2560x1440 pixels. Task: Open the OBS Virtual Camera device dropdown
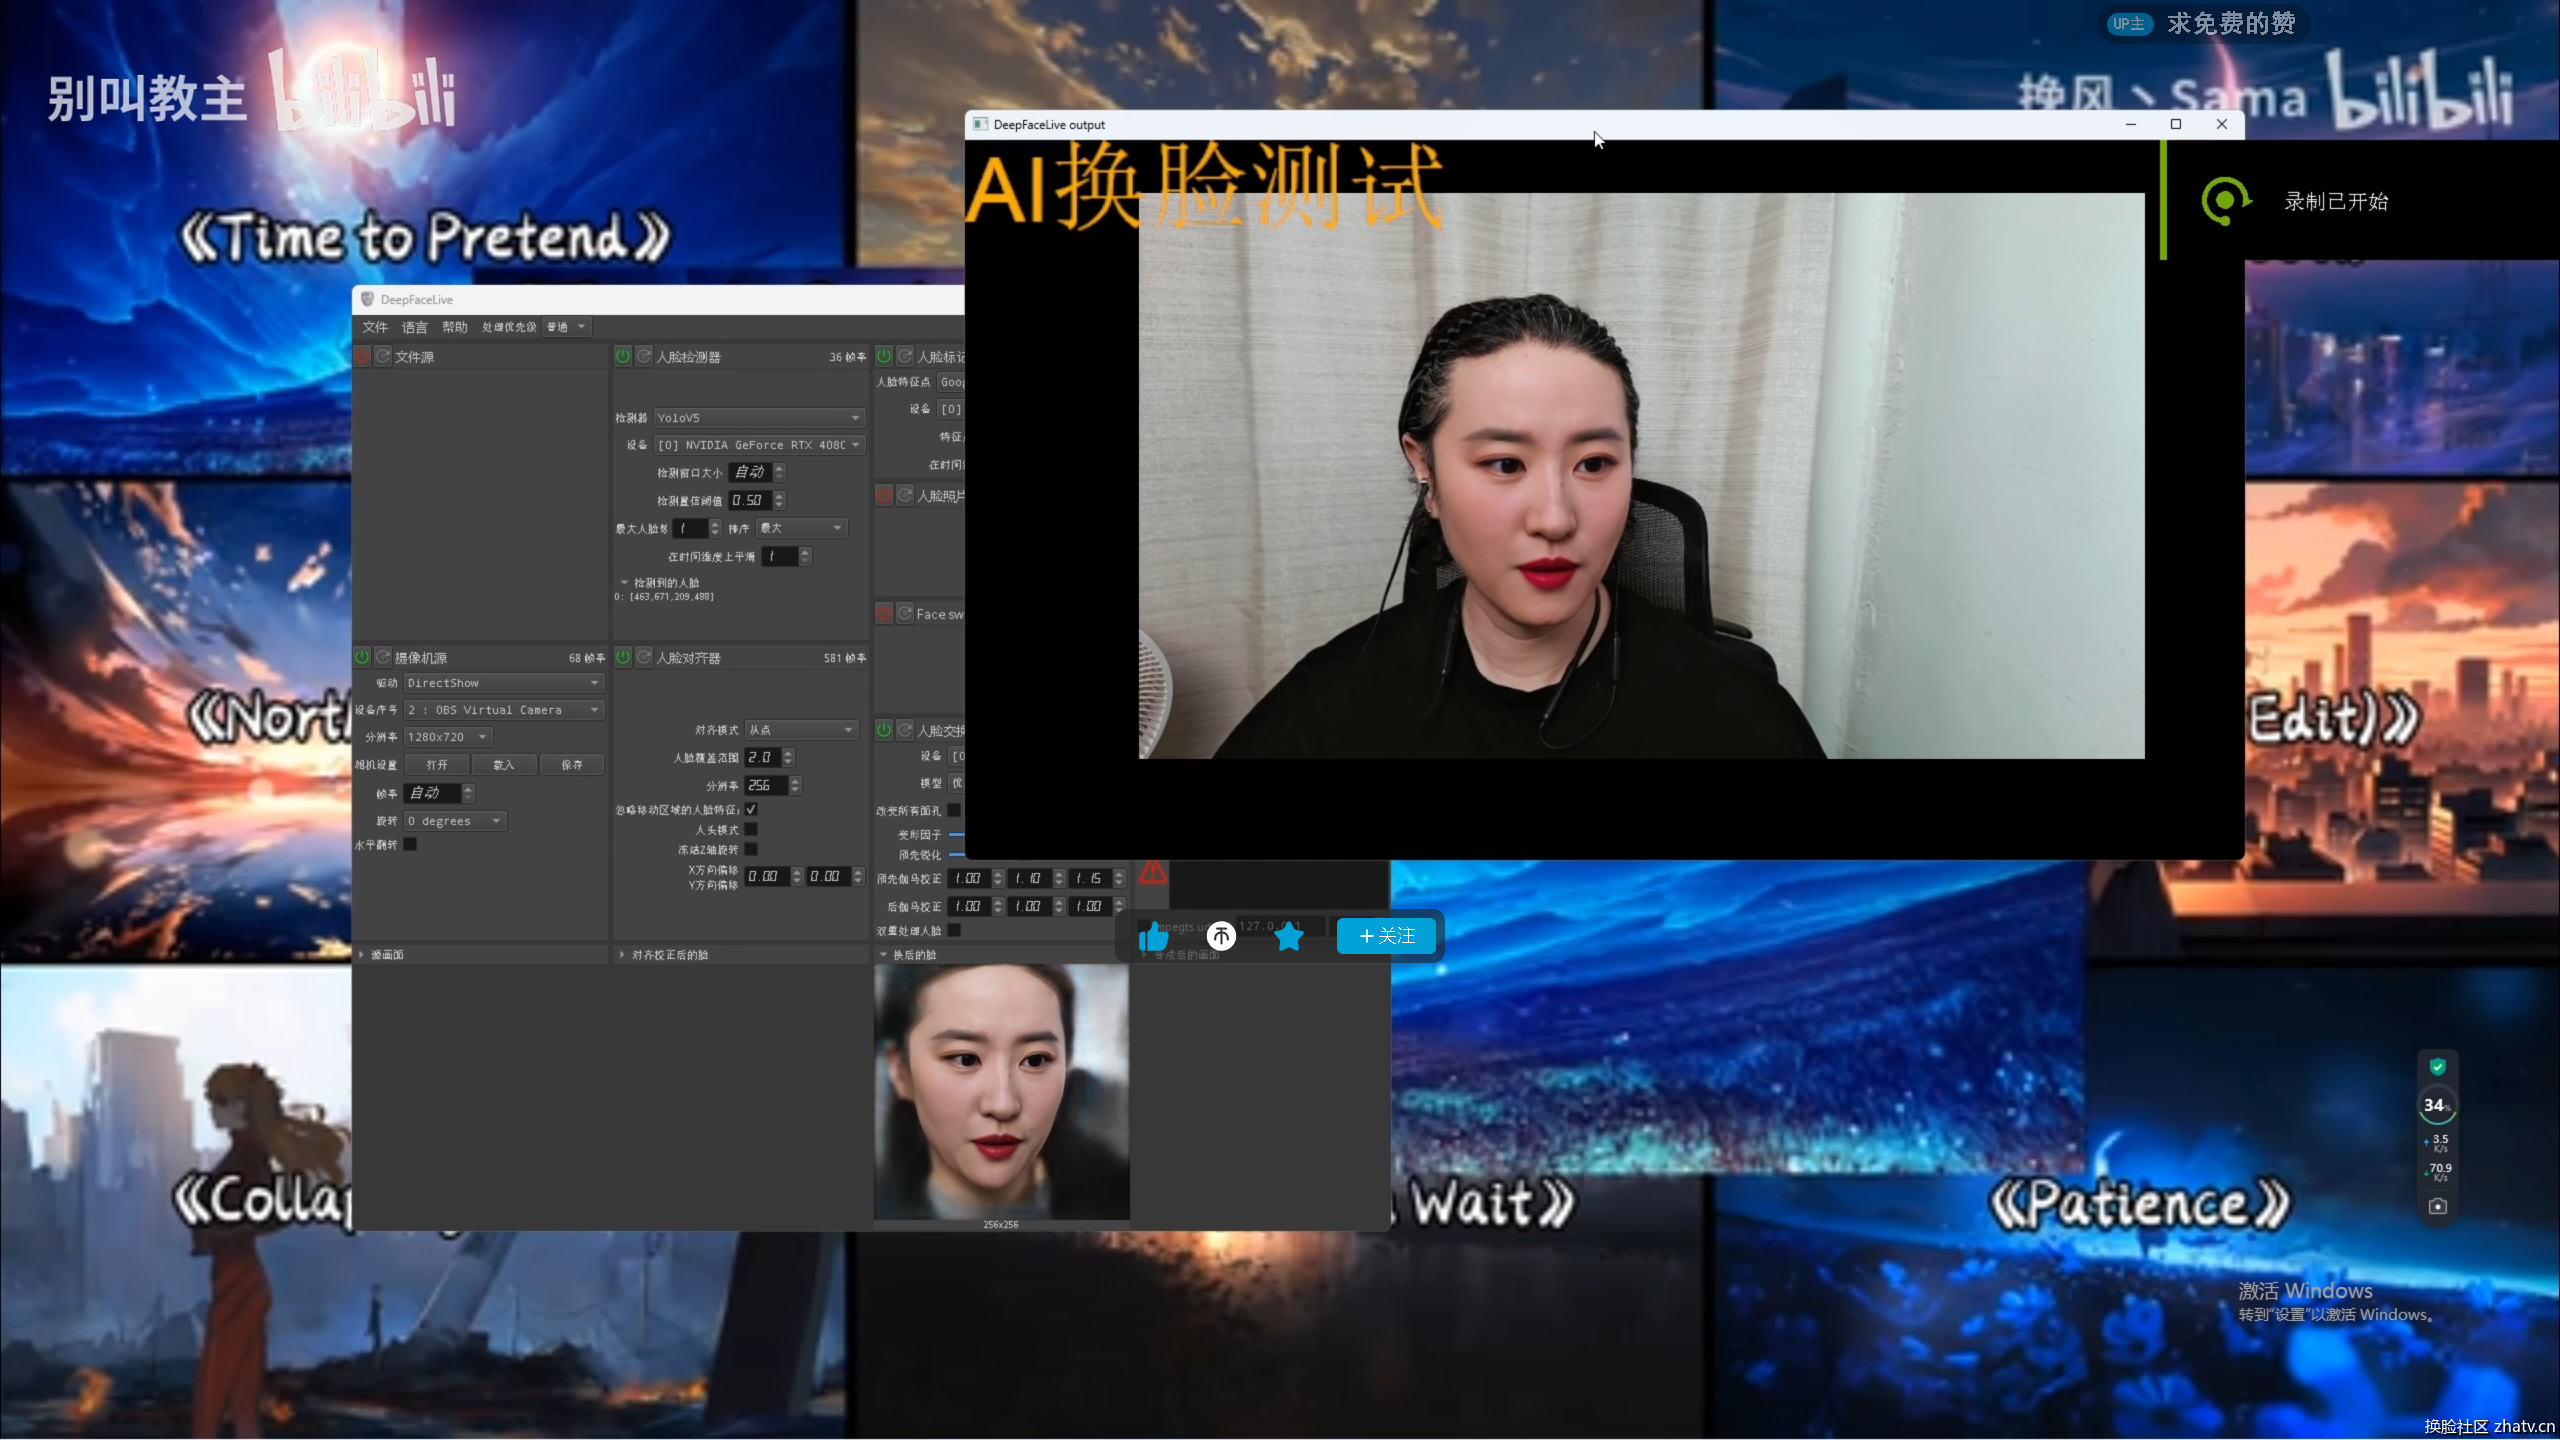click(x=504, y=710)
